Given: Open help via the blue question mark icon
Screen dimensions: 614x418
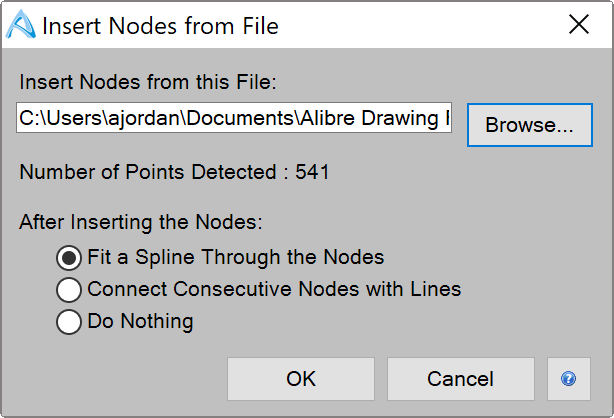Looking at the screenshot, I should 568,379.
